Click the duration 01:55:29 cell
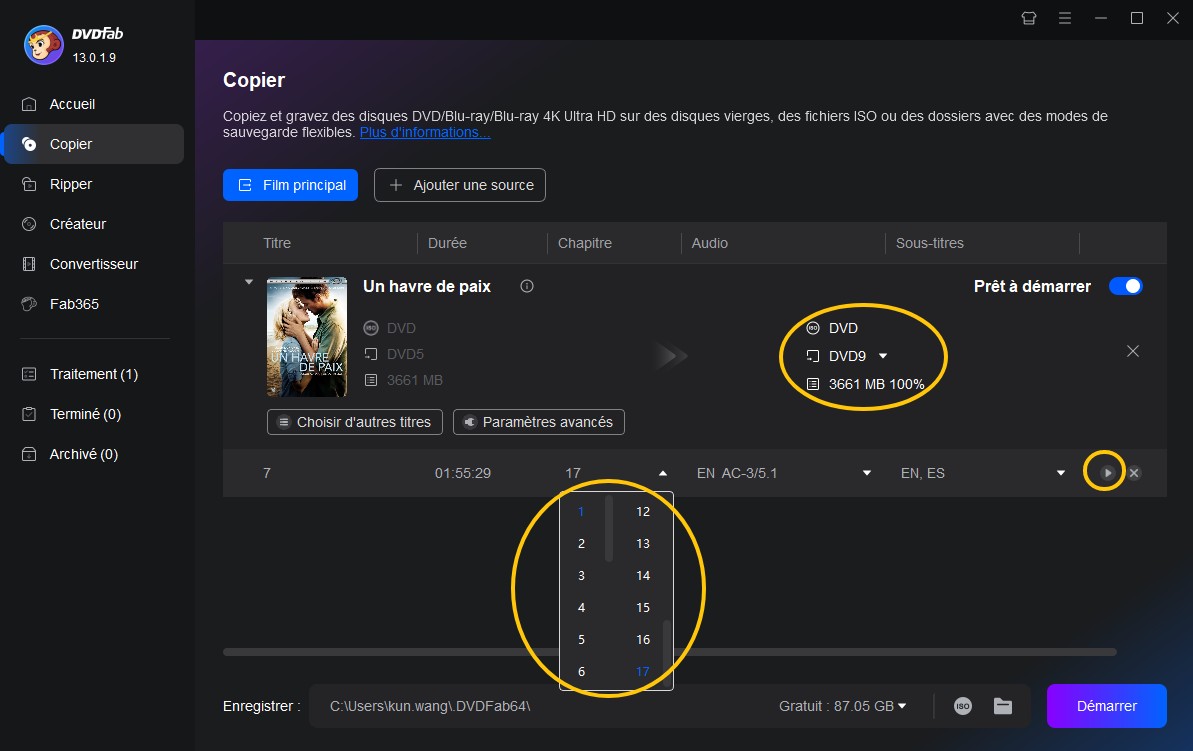1193x751 pixels. point(463,473)
